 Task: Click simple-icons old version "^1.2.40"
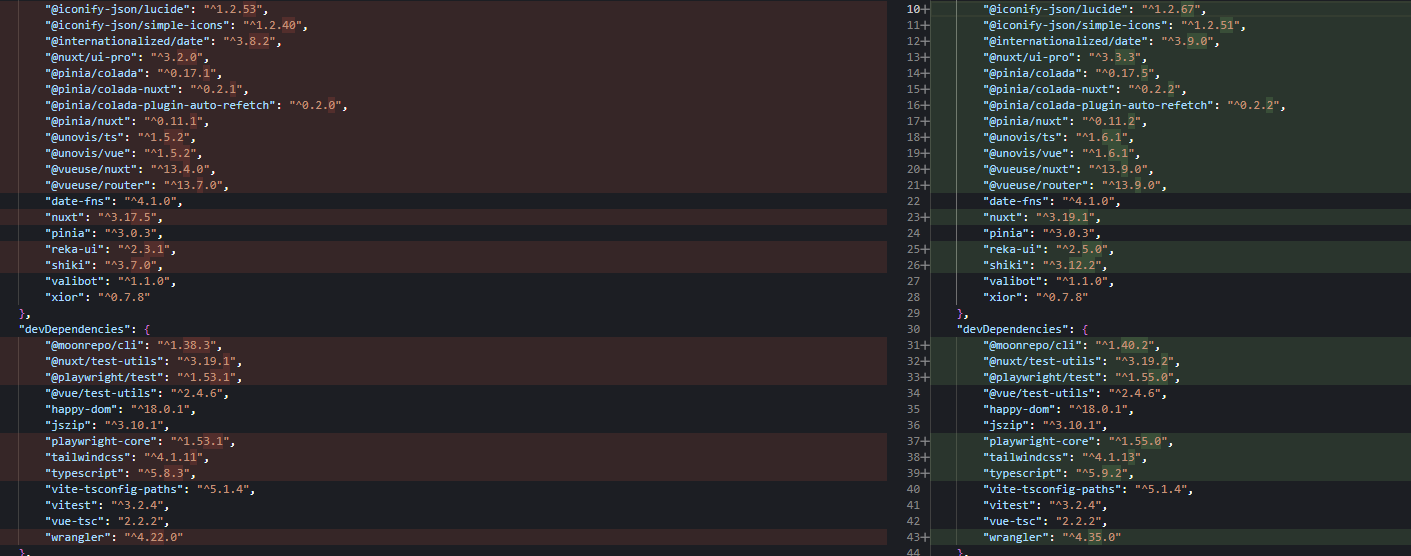pyautogui.click(x=274, y=25)
